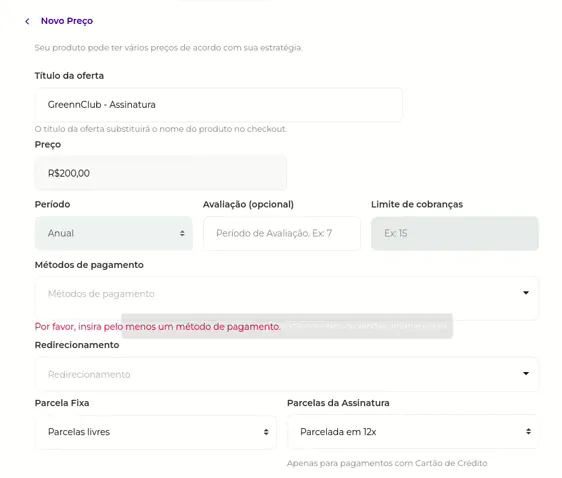Open the Parcela Fixa dropdown with Parcelas livres
Image resolution: width=562 pixels, height=478 pixels.
[156, 432]
